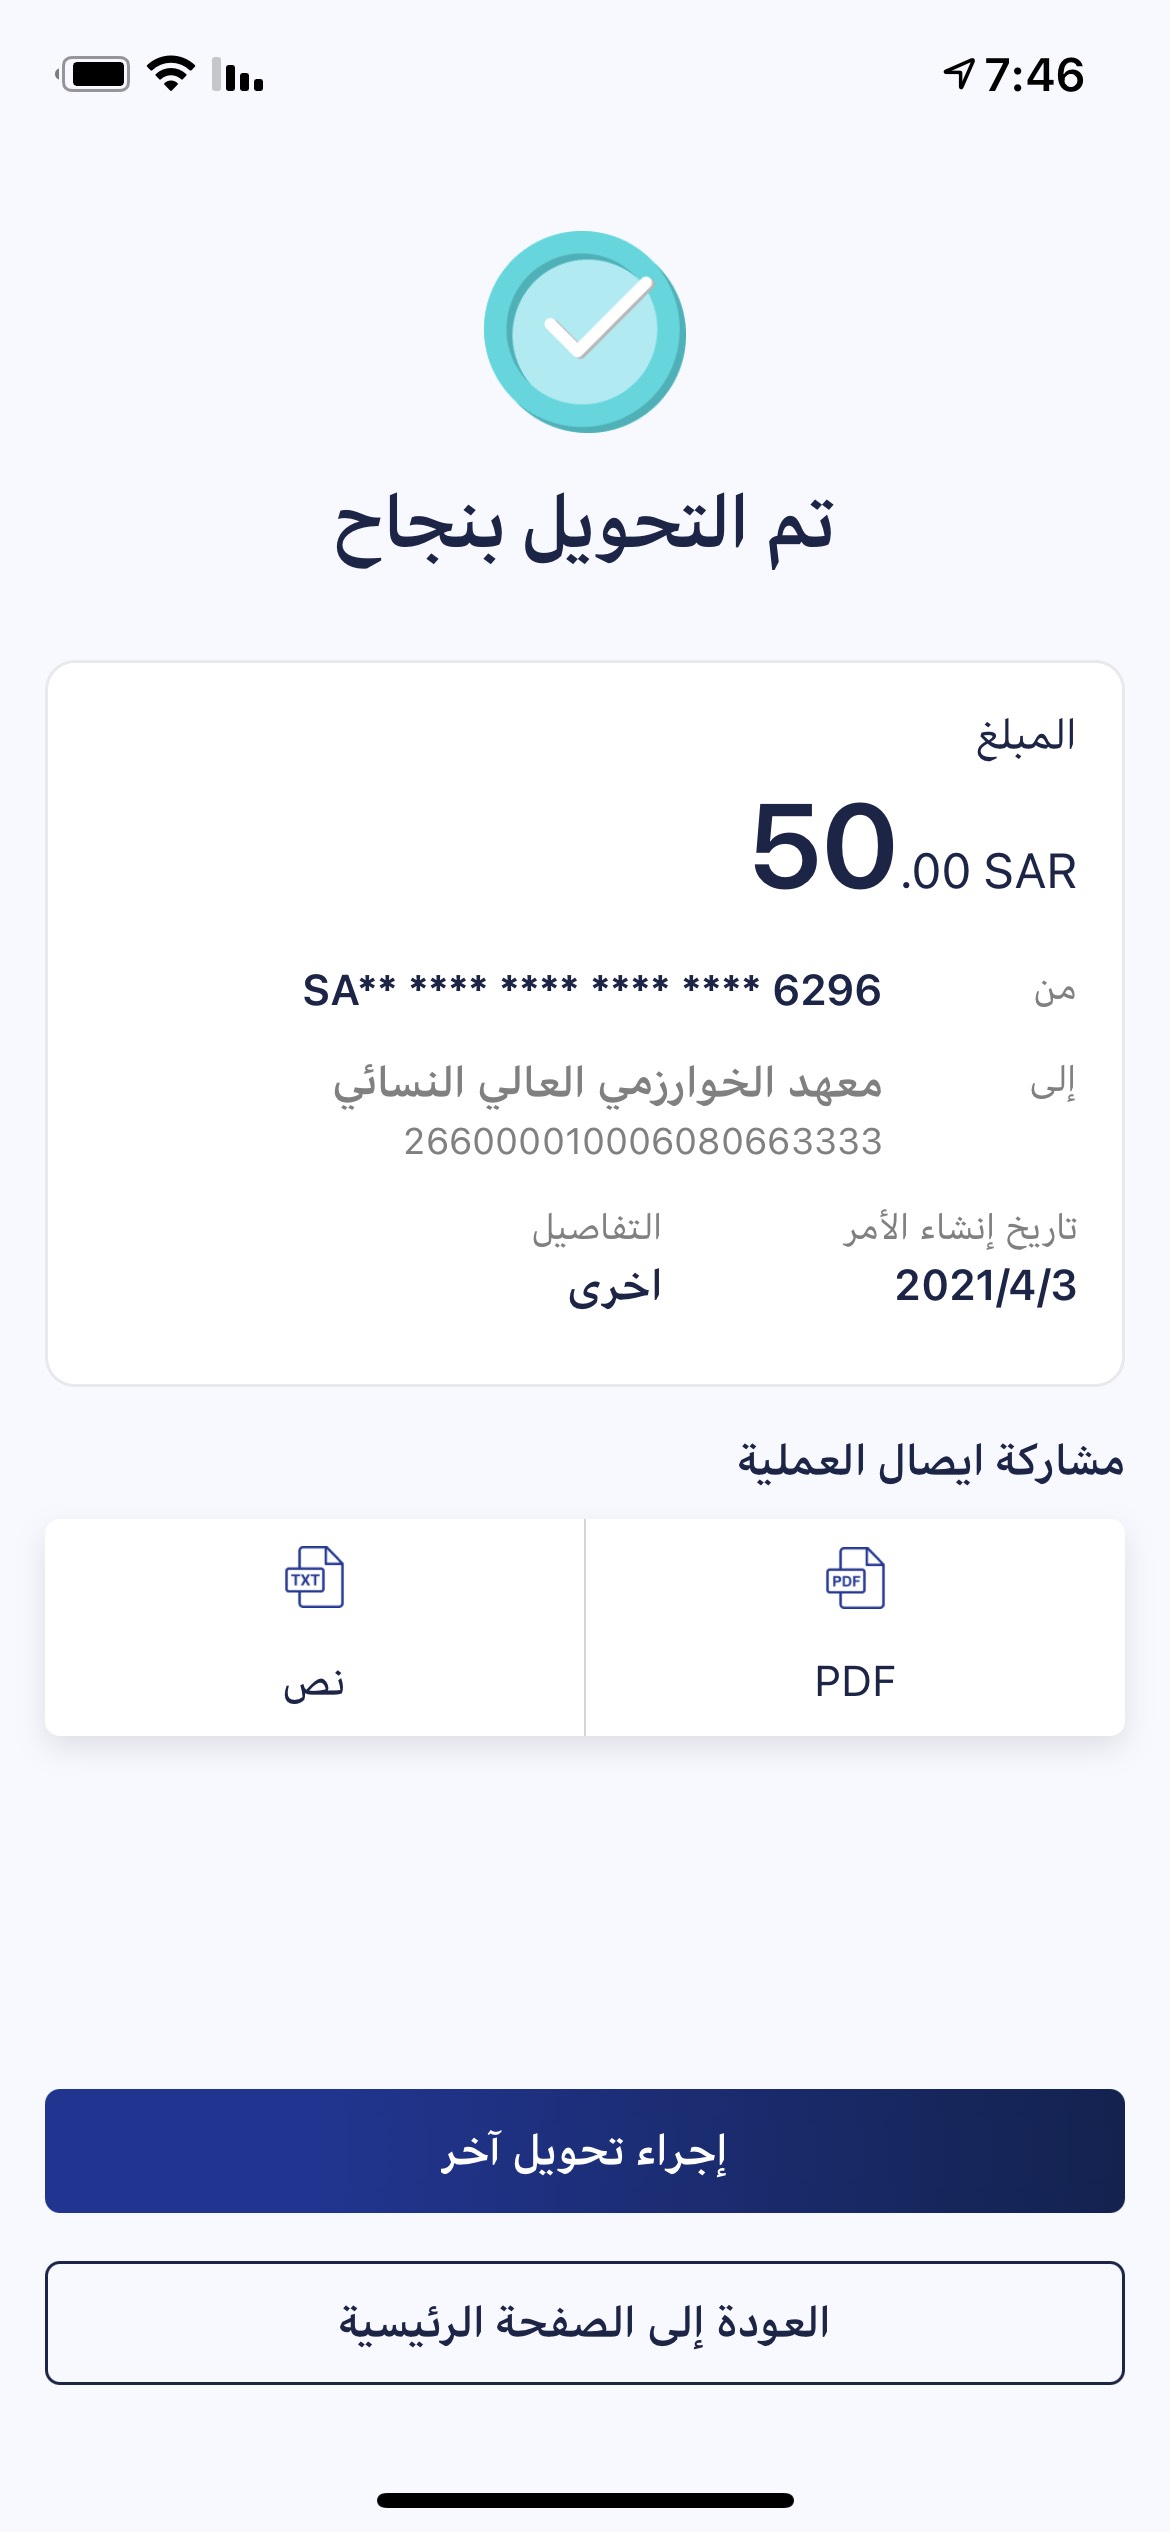The image size is (1170, 2532).
Task: Tap beneficiary account number 266000010006080663333
Action: coord(643,1141)
